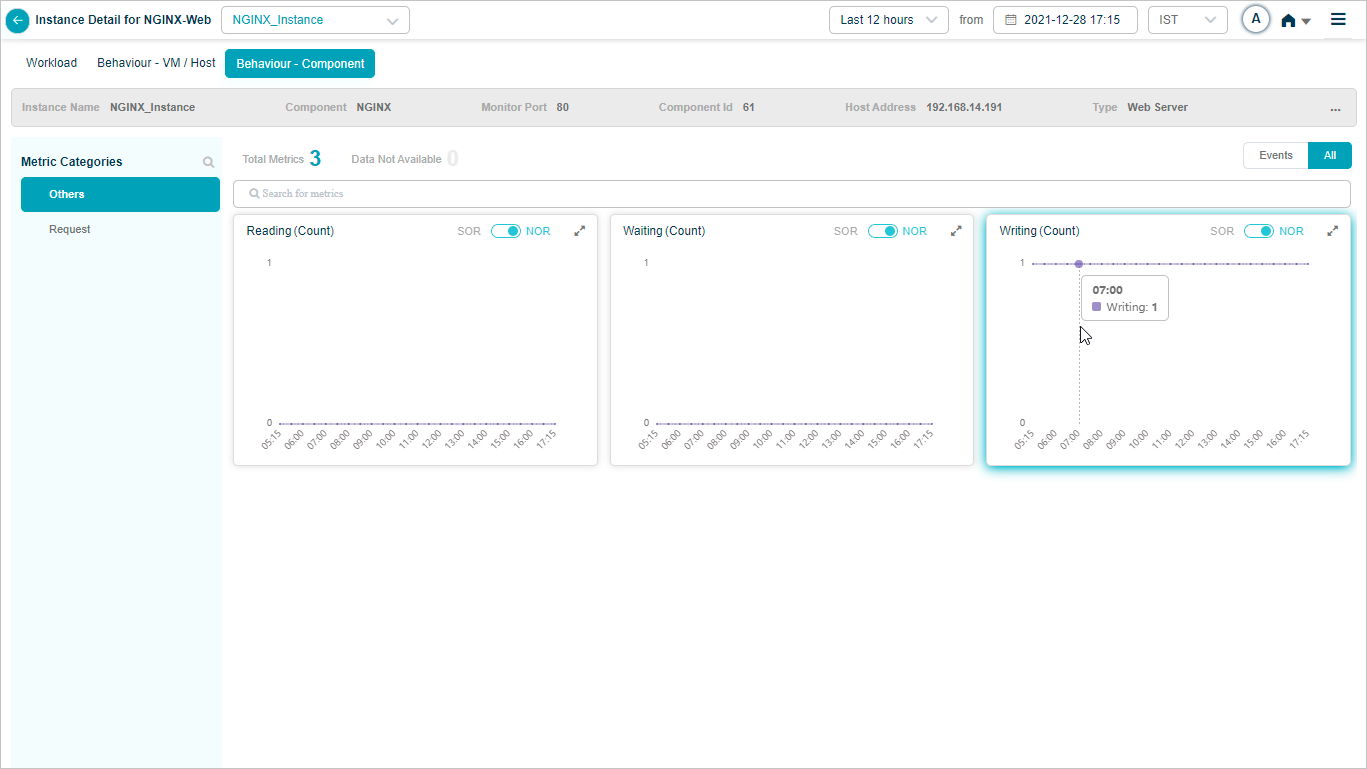Click the home icon

tap(1288, 21)
